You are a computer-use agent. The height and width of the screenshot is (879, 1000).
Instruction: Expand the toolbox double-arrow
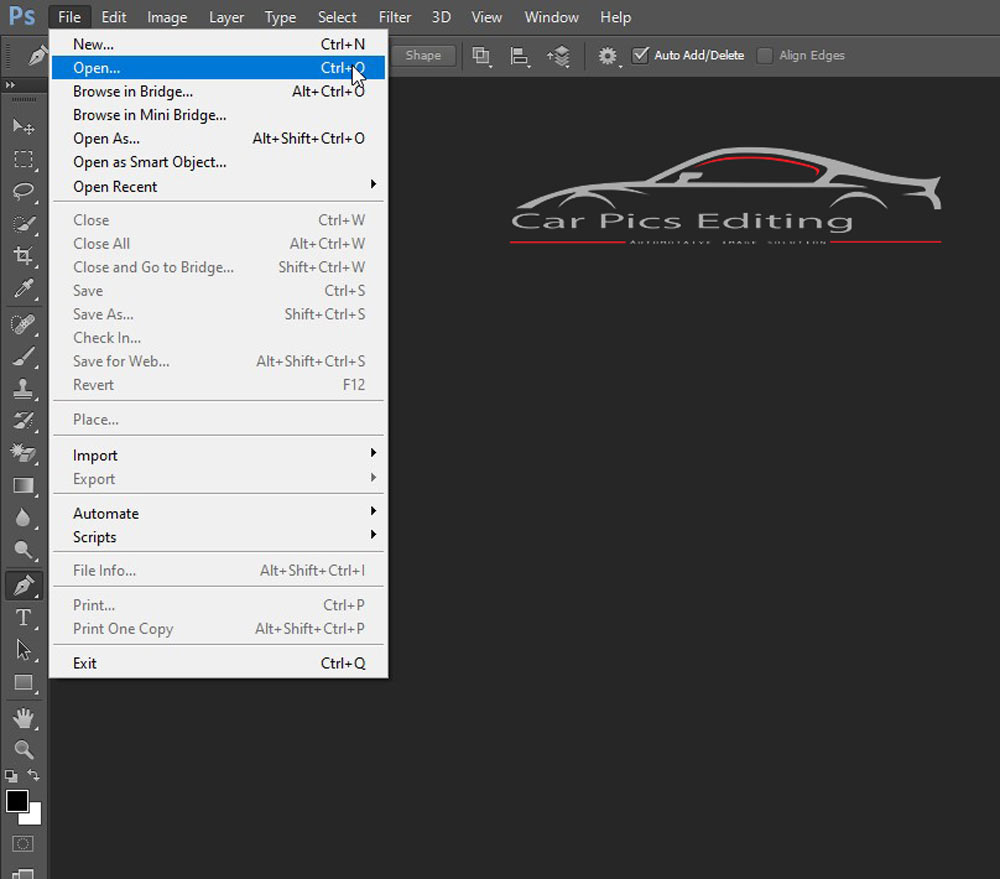[x=10, y=85]
